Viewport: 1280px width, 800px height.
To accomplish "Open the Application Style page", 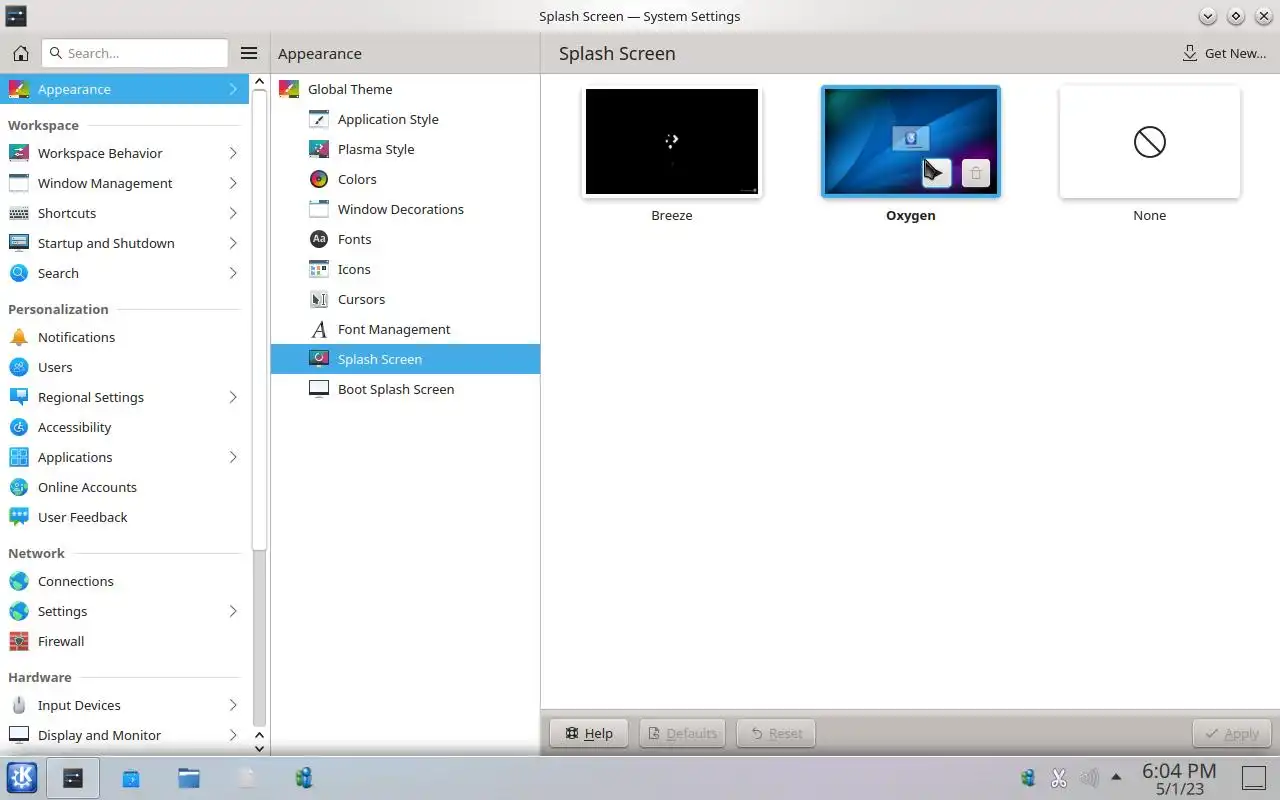I will pos(405,119).
